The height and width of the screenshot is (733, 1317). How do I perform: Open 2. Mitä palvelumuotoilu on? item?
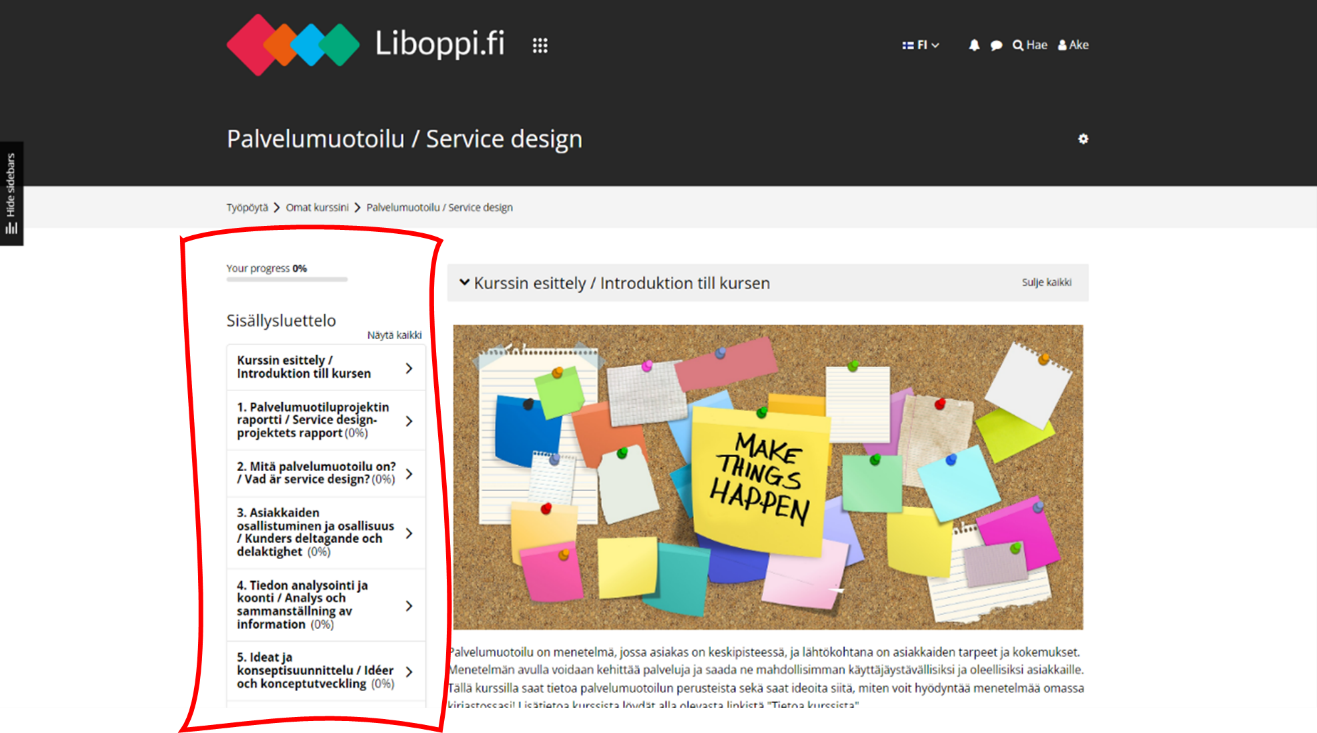[x=326, y=473]
